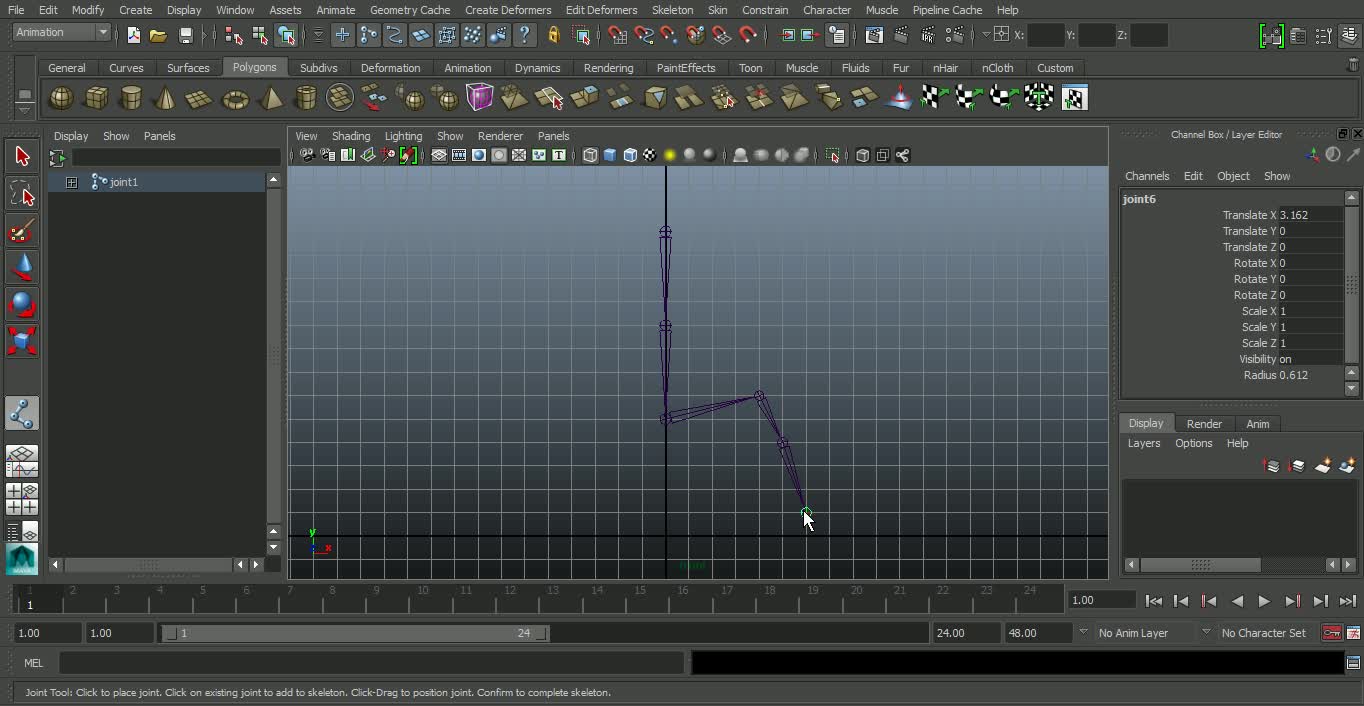This screenshot has width=1364, height=706.
Task: Toggle the viewport grid display
Action: coord(439,155)
